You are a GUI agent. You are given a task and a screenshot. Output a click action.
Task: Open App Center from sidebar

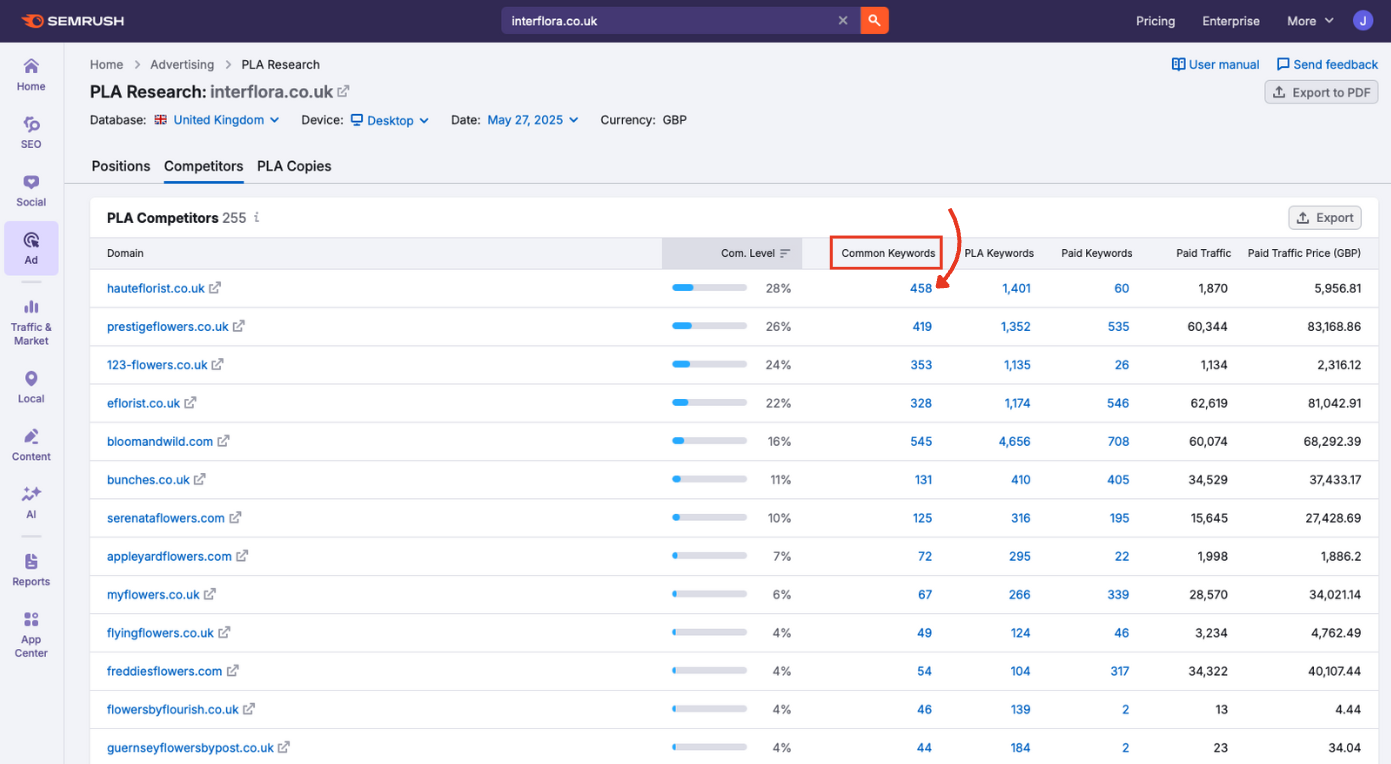pos(31,634)
